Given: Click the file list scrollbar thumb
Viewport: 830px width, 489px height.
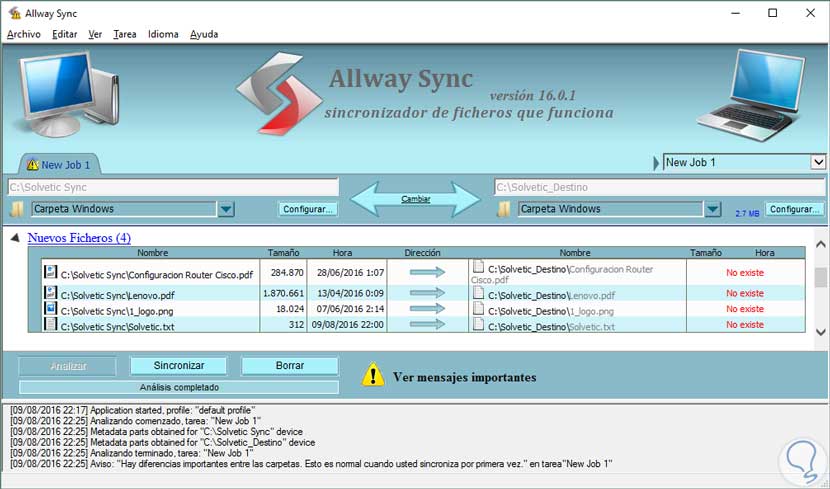Looking at the screenshot, I should [820, 277].
